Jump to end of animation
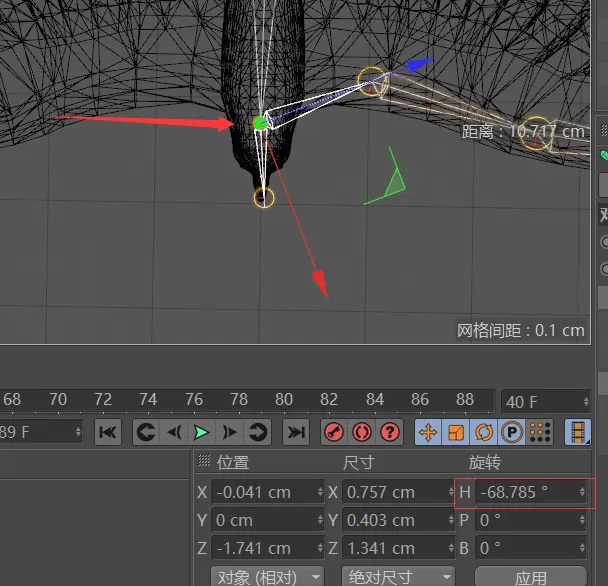This screenshot has width=608, height=586. pyautogui.click(x=295, y=432)
